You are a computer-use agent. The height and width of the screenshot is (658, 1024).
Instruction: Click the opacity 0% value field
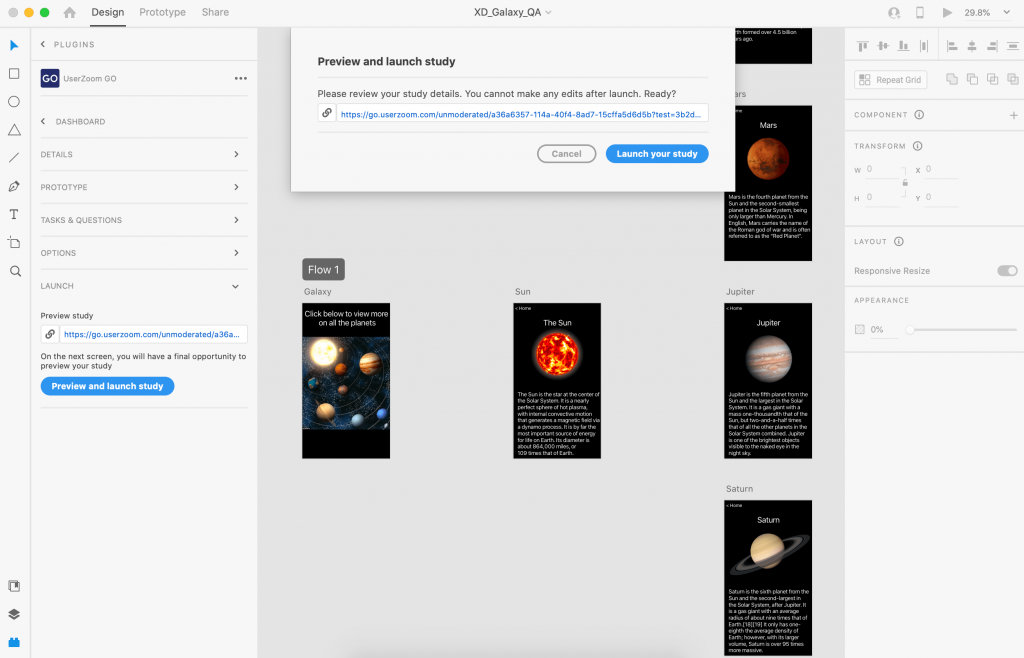884,330
